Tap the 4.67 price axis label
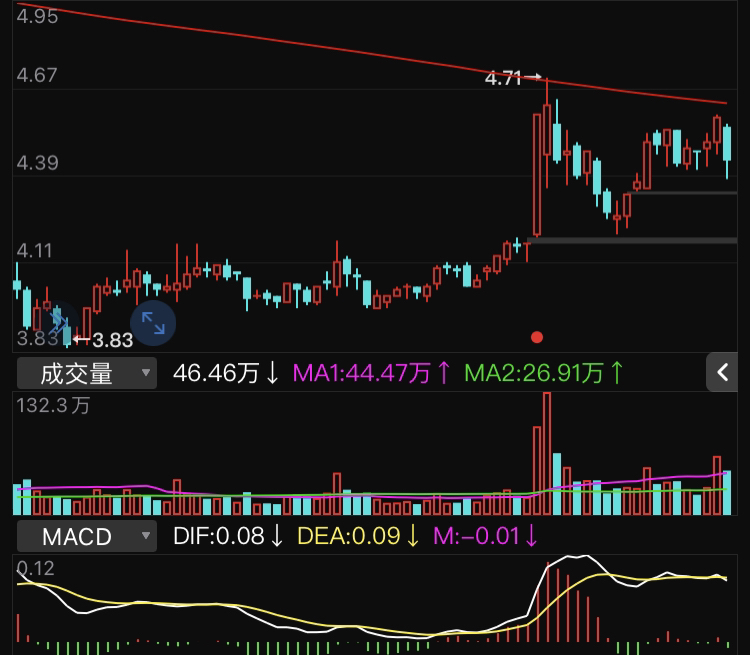This screenshot has height=655, width=750. point(37,75)
